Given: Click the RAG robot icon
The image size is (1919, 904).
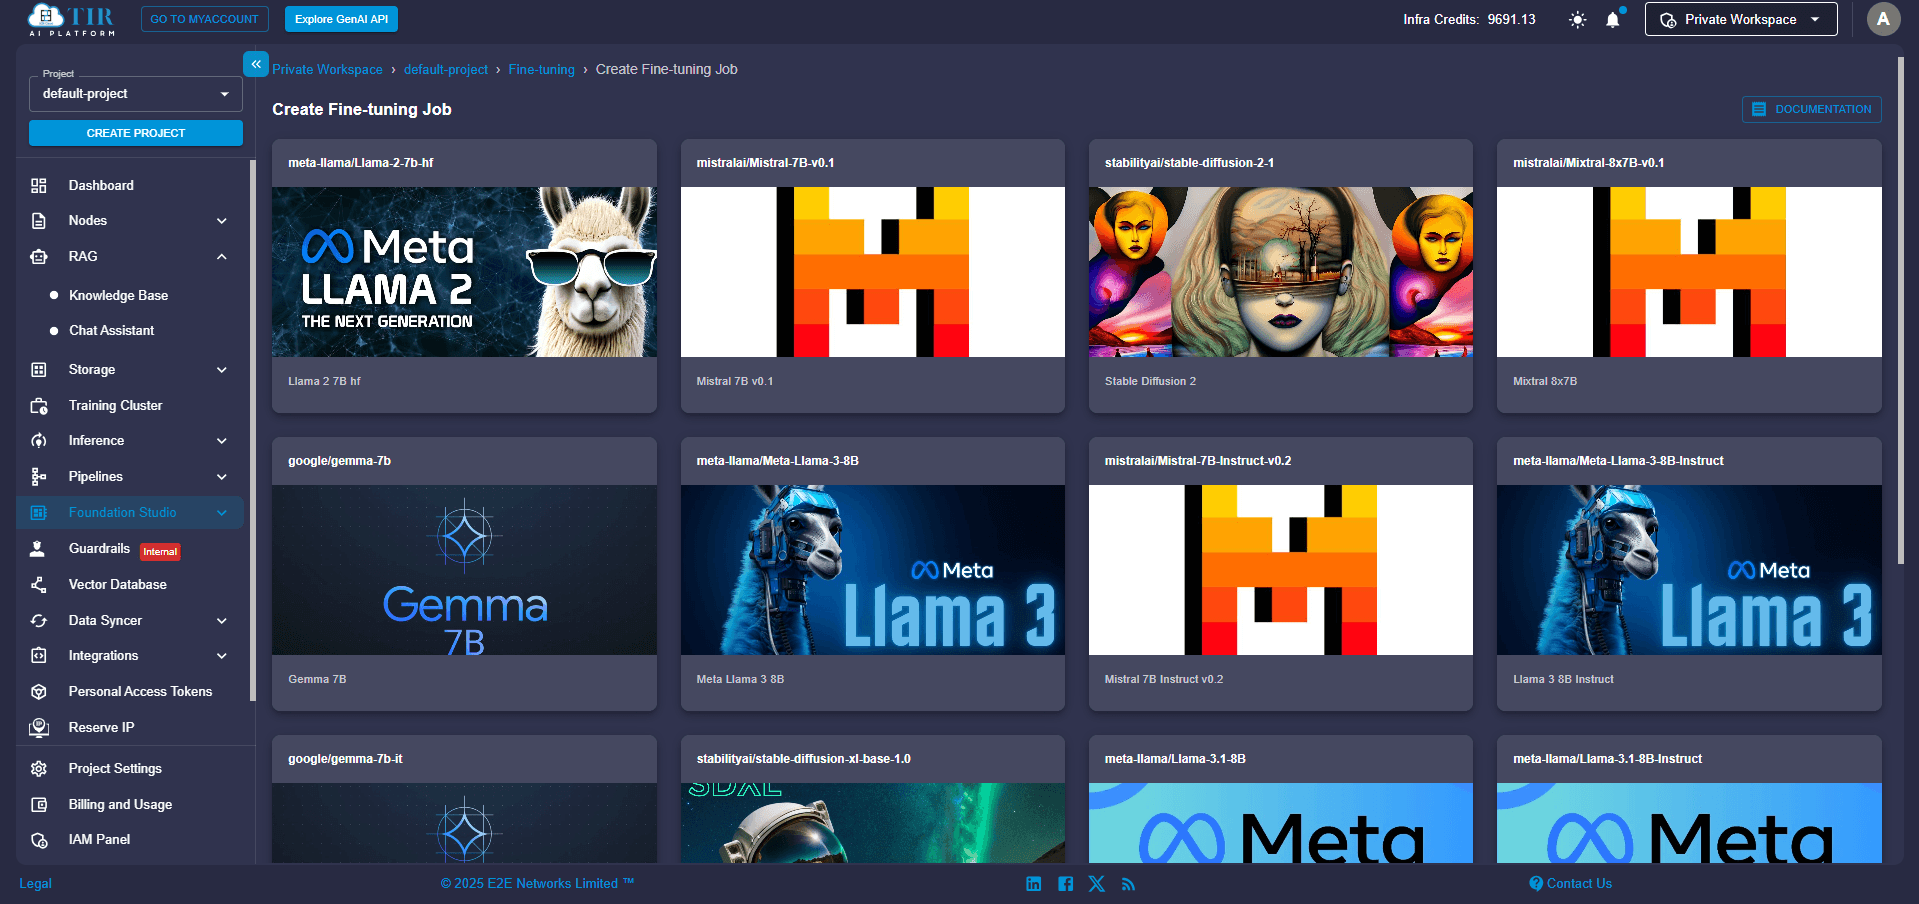Looking at the screenshot, I should (x=39, y=257).
